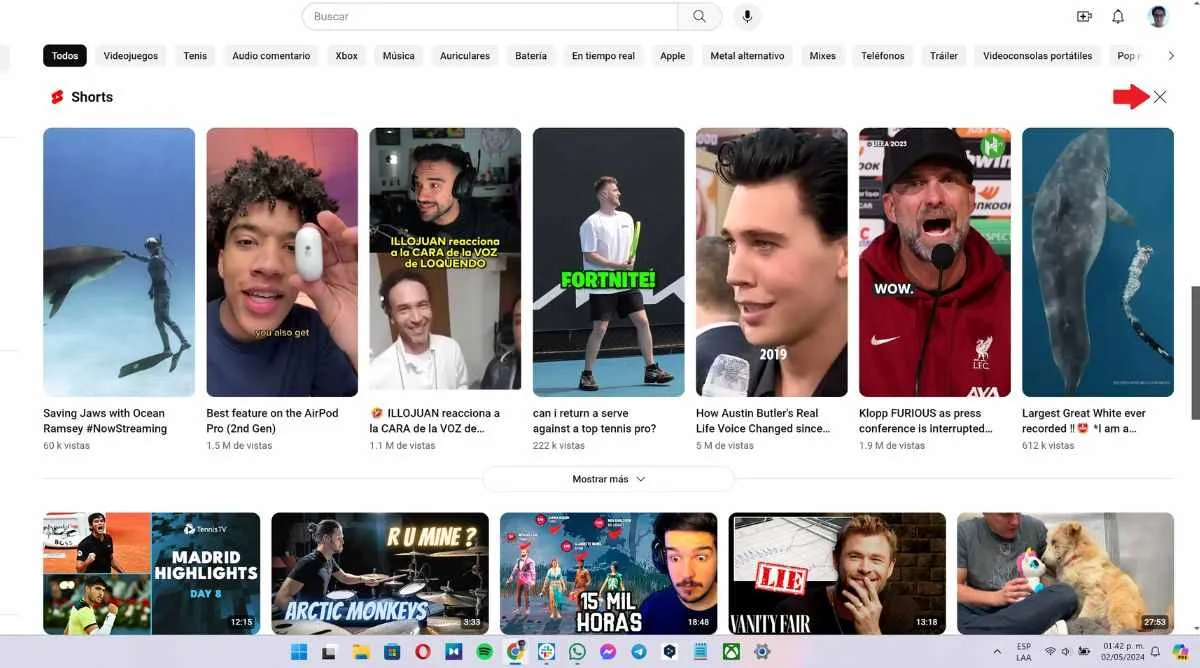Select the Tenis filter chip

point(195,56)
